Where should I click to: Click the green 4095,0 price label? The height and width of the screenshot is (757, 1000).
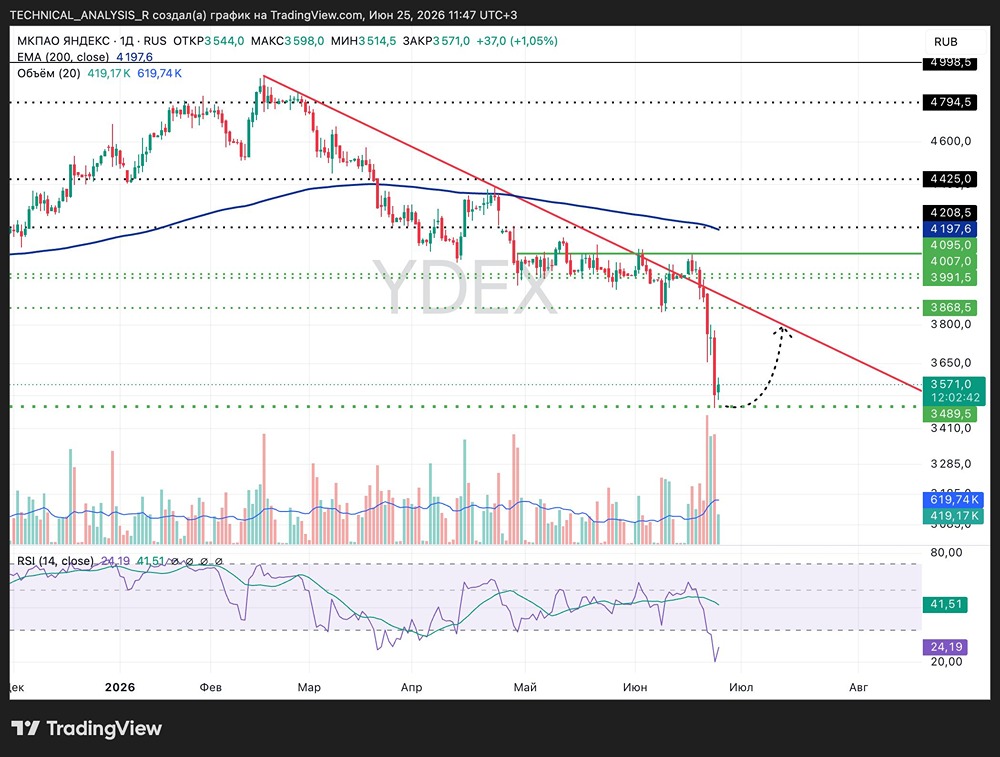coord(950,245)
